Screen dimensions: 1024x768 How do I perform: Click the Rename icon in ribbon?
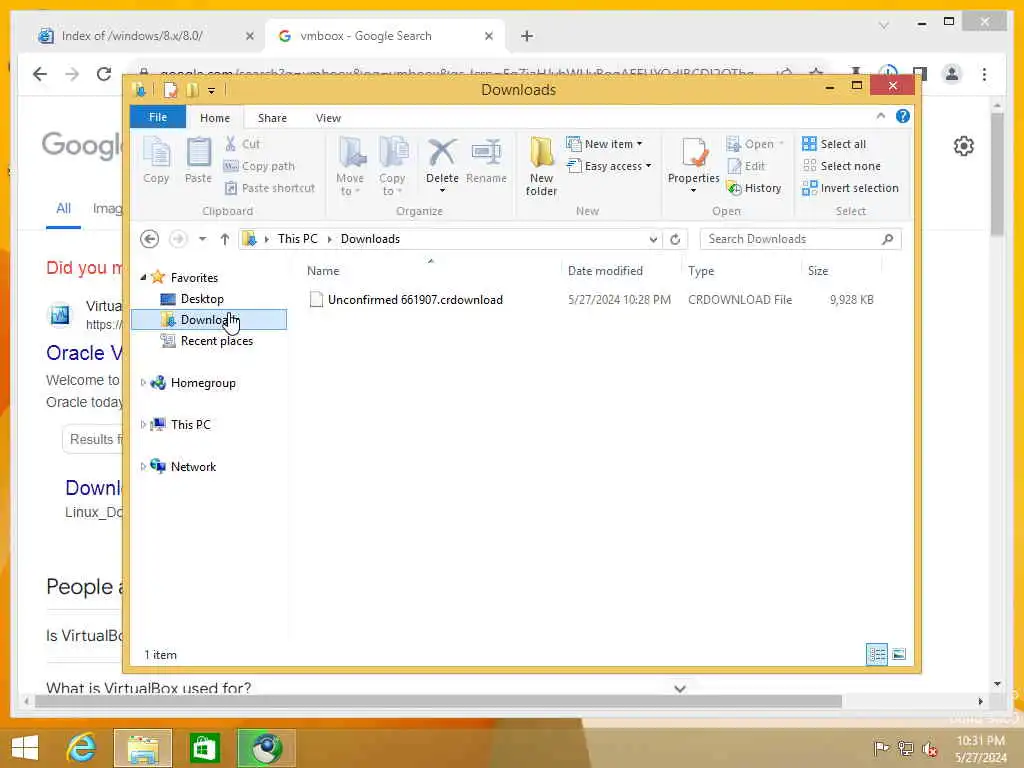487,160
